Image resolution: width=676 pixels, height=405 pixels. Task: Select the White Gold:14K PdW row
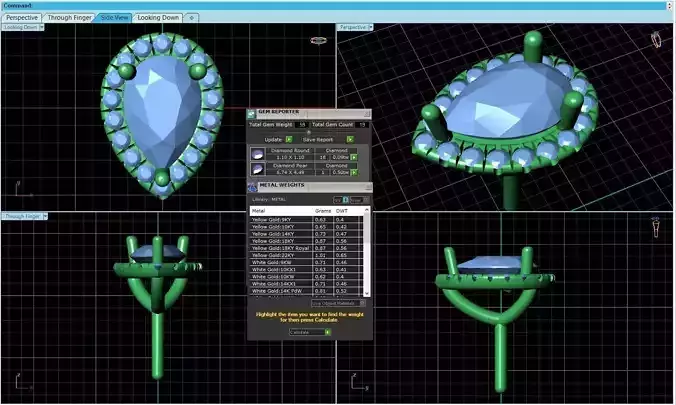pyautogui.click(x=307, y=291)
